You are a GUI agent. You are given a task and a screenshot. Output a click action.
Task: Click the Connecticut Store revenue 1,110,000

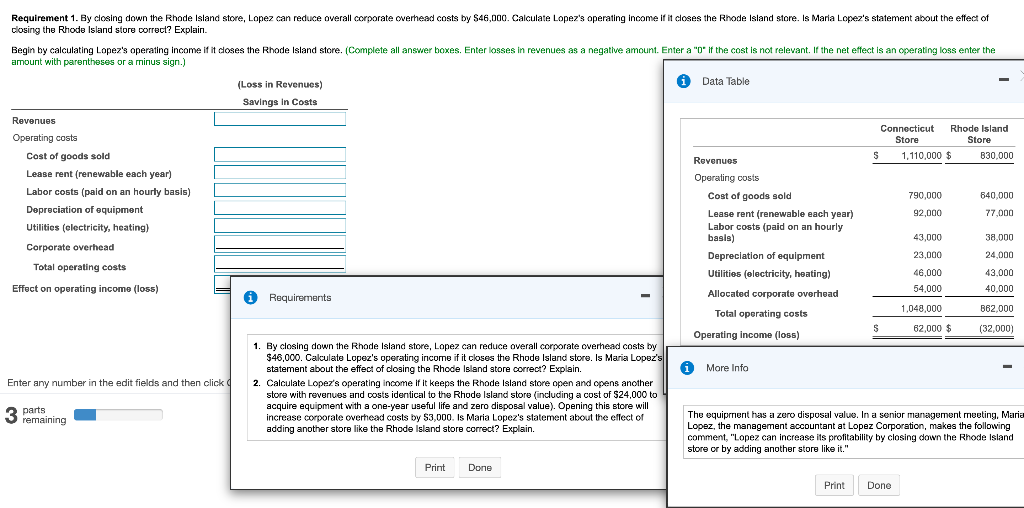pyautogui.click(x=921, y=156)
